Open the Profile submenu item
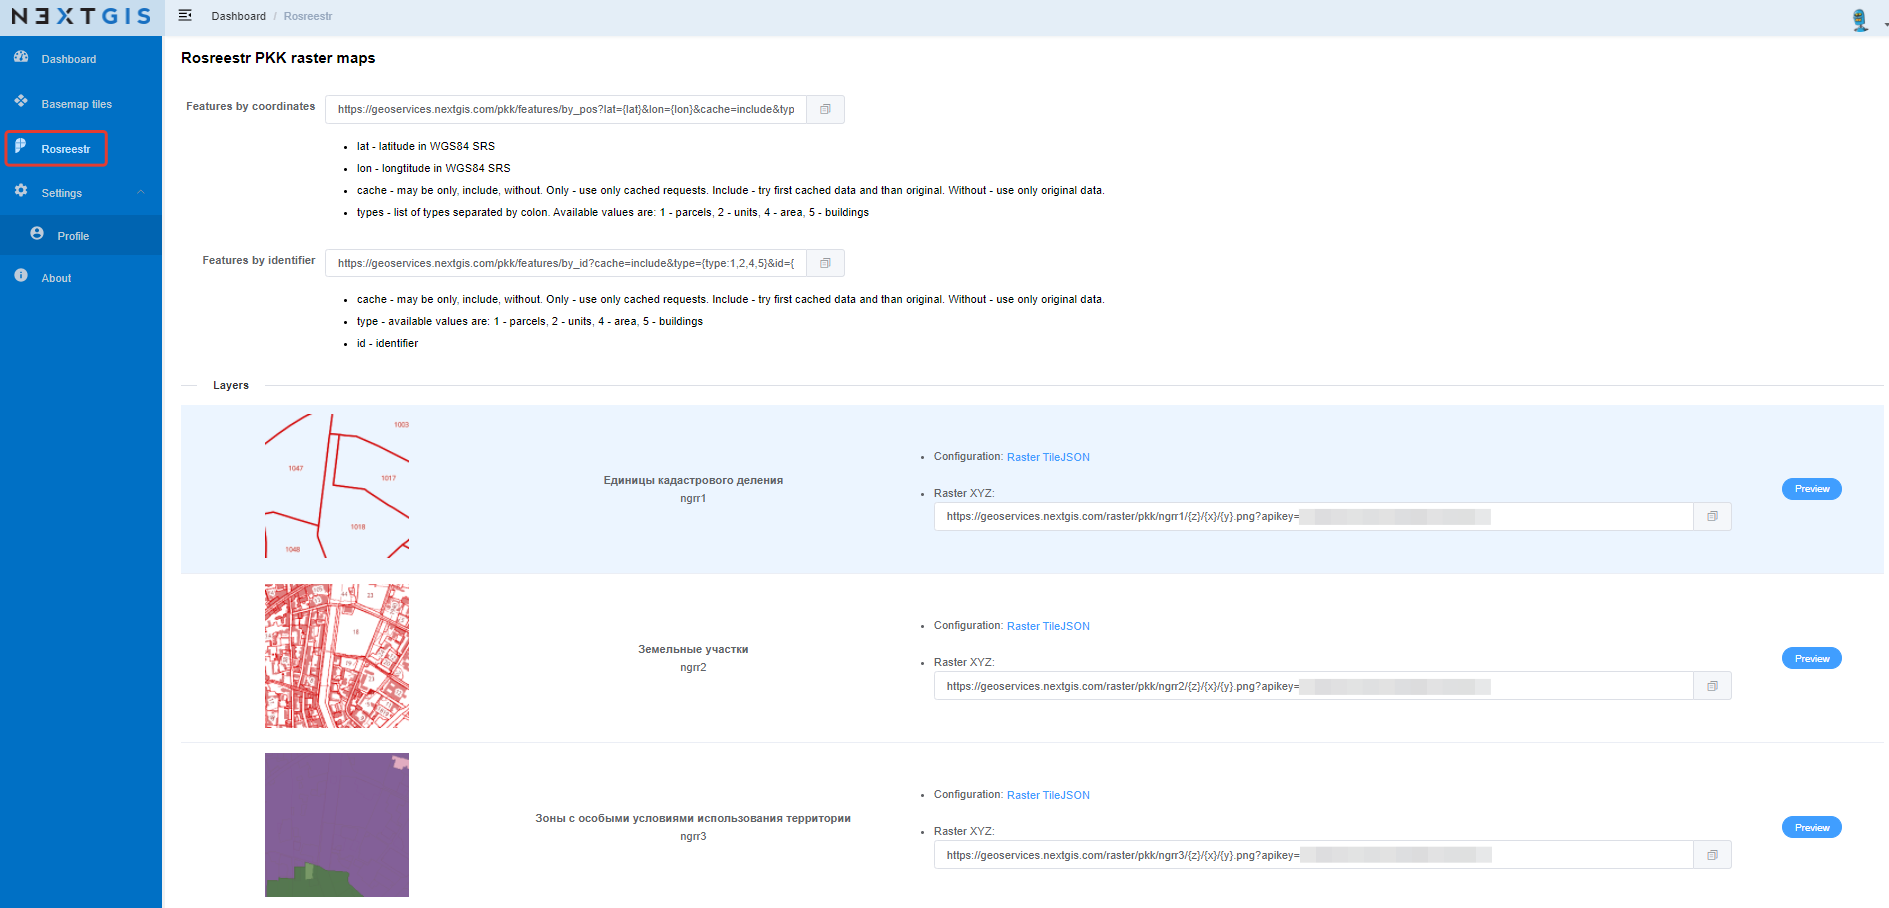 coord(81,236)
